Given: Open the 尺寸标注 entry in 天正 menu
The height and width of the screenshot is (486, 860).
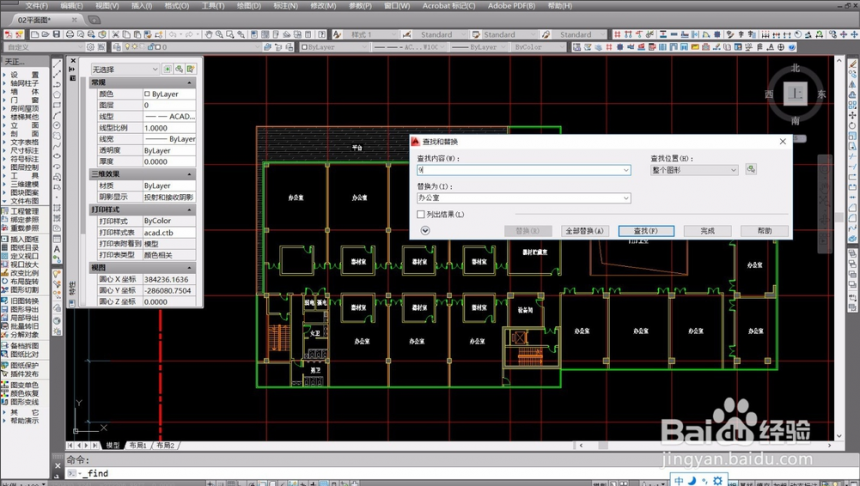Looking at the screenshot, I should click(x=25, y=150).
